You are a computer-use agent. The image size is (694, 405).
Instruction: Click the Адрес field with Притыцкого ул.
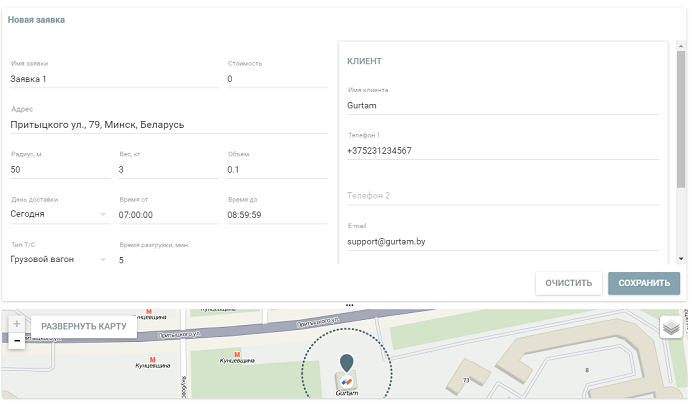coord(168,125)
